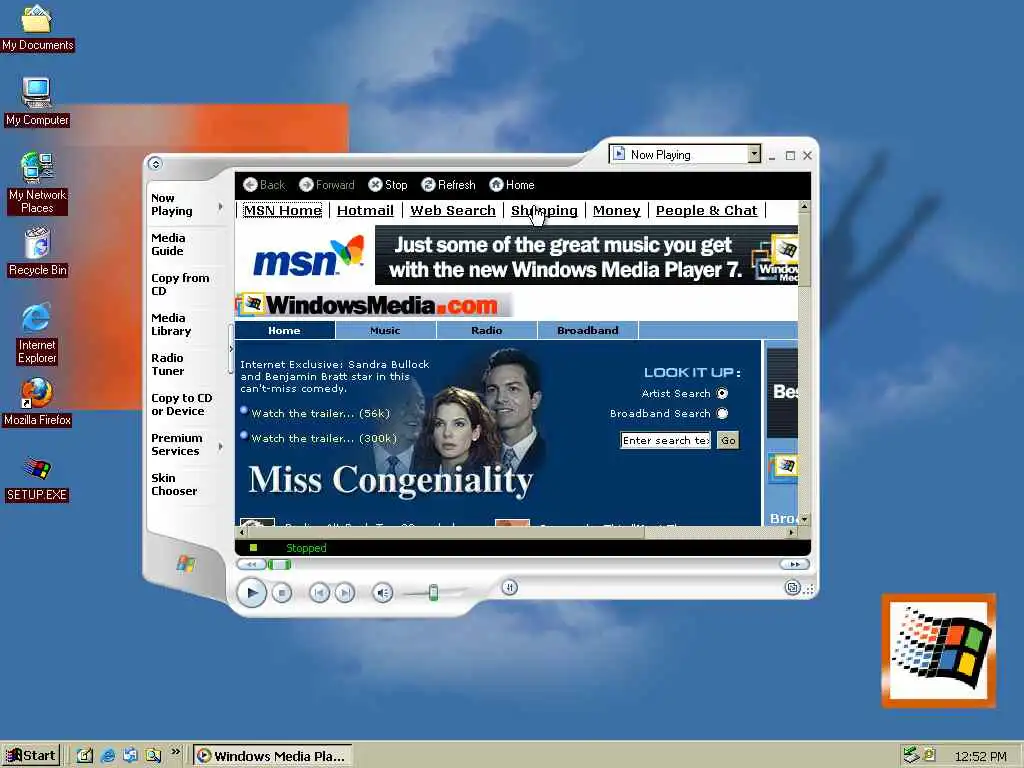Open My Computer desktop icon

click(37, 102)
